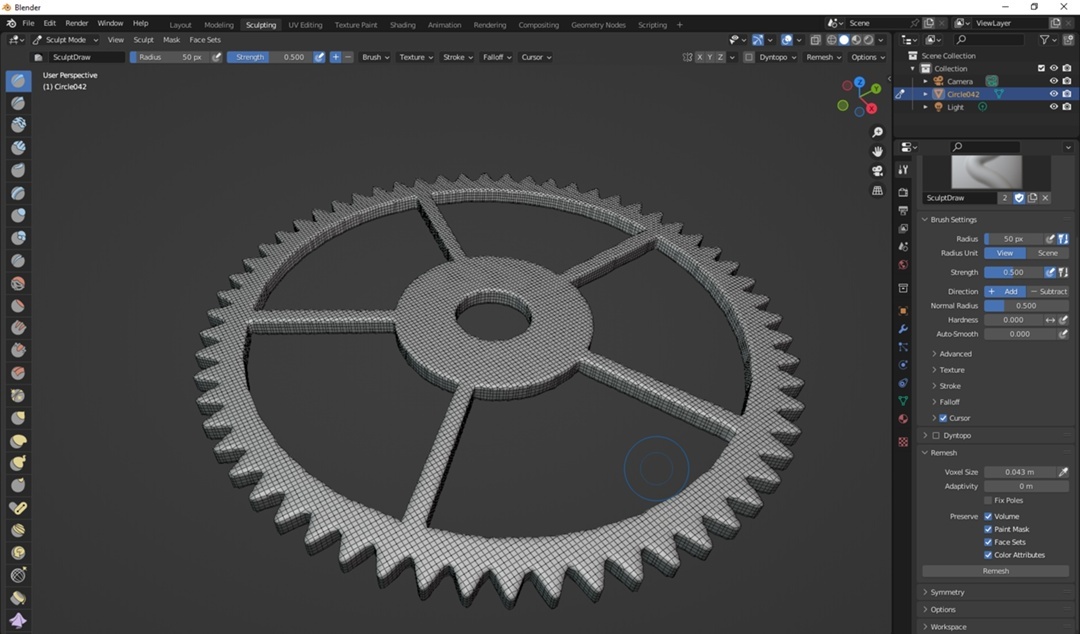
Task: Click the Voxel Size field
Action: point(1019,472)
